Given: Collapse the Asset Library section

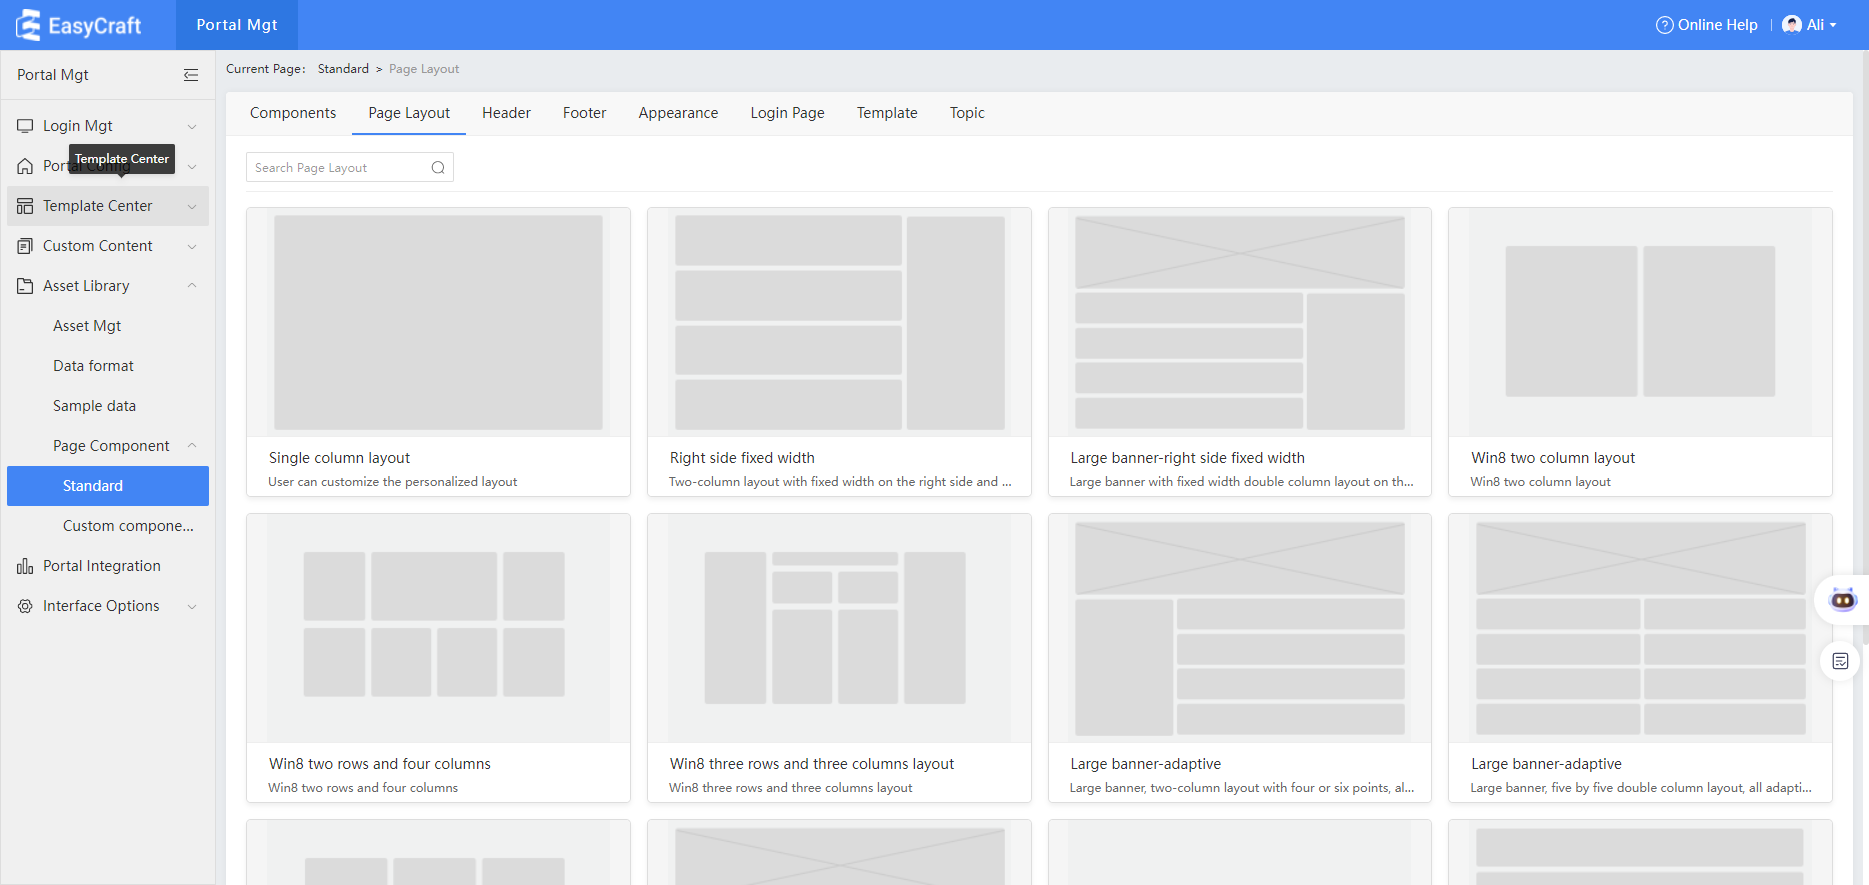Looking at the screenshot, I should pyautogui.click(x=192, y=286).
